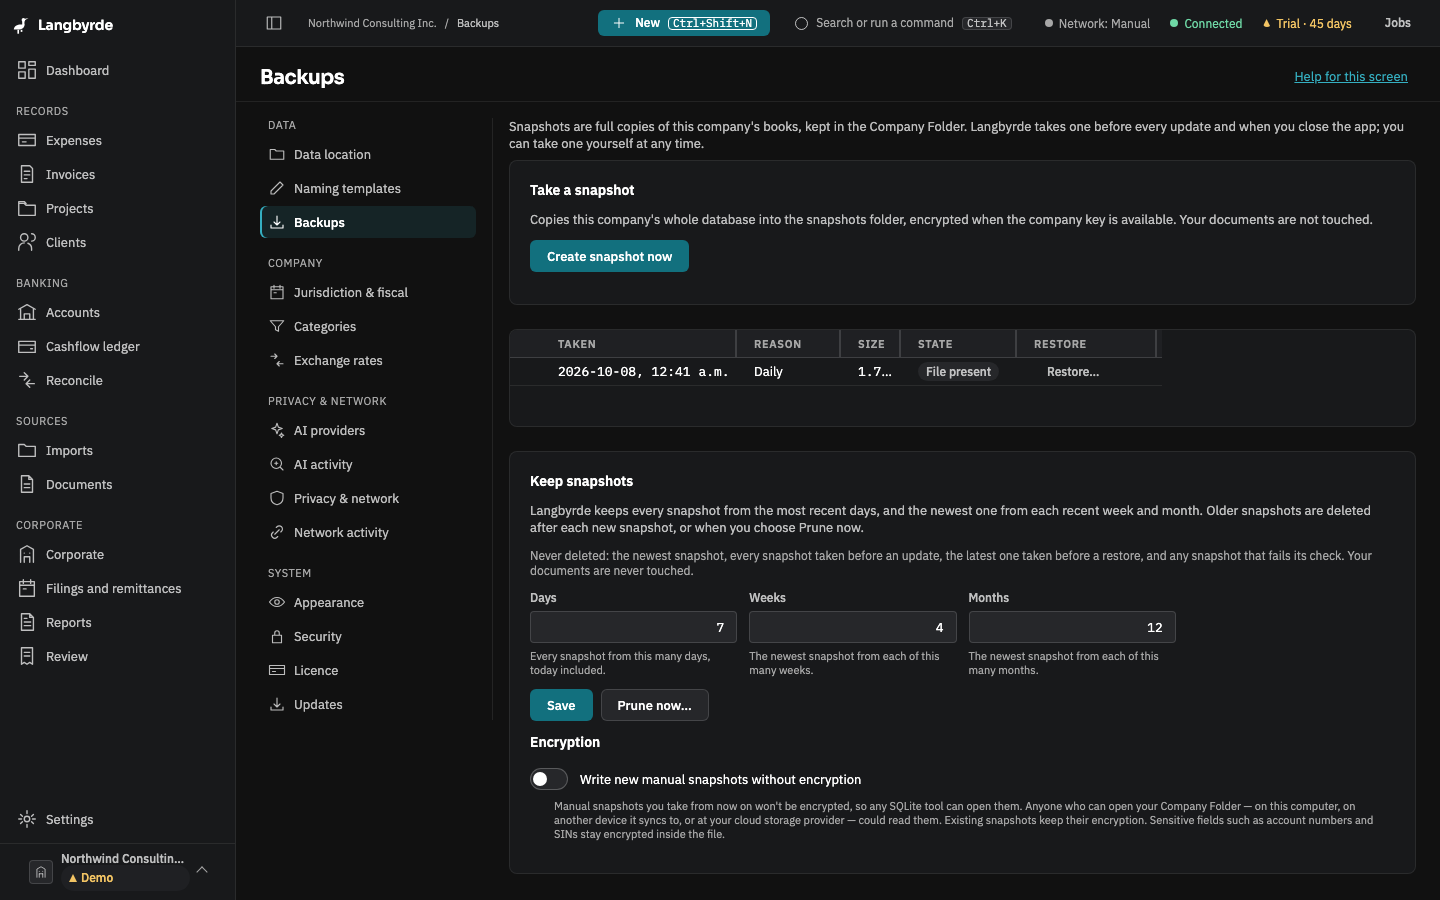Click the Prune now button
This screenshot has width=1440, height=900.
(654, 705)
